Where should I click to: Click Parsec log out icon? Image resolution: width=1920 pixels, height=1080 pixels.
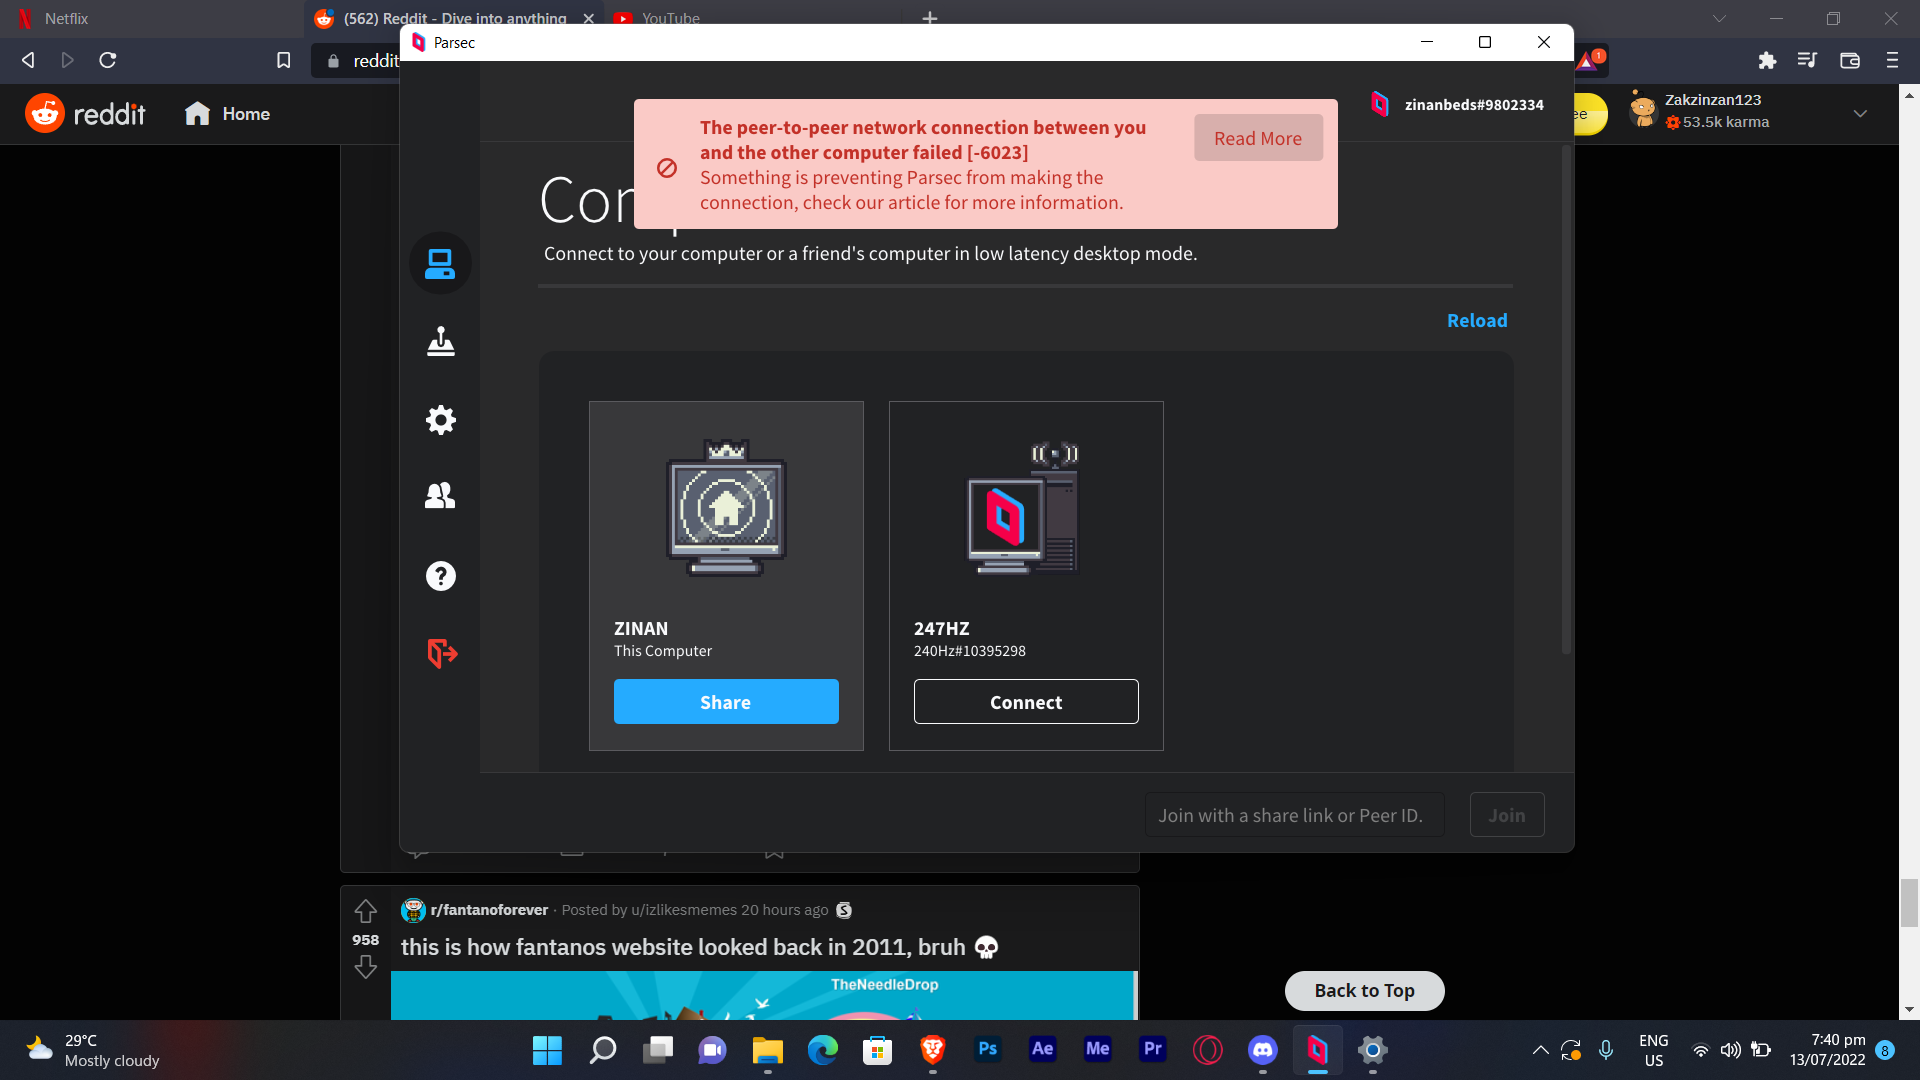click(x=441, y=654)
